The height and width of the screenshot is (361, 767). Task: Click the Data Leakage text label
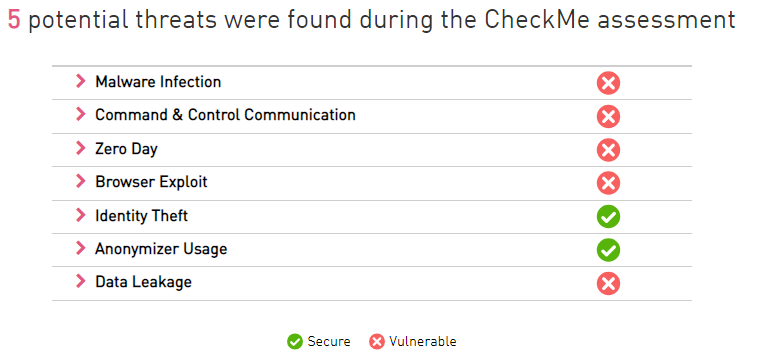pos(143,282)
